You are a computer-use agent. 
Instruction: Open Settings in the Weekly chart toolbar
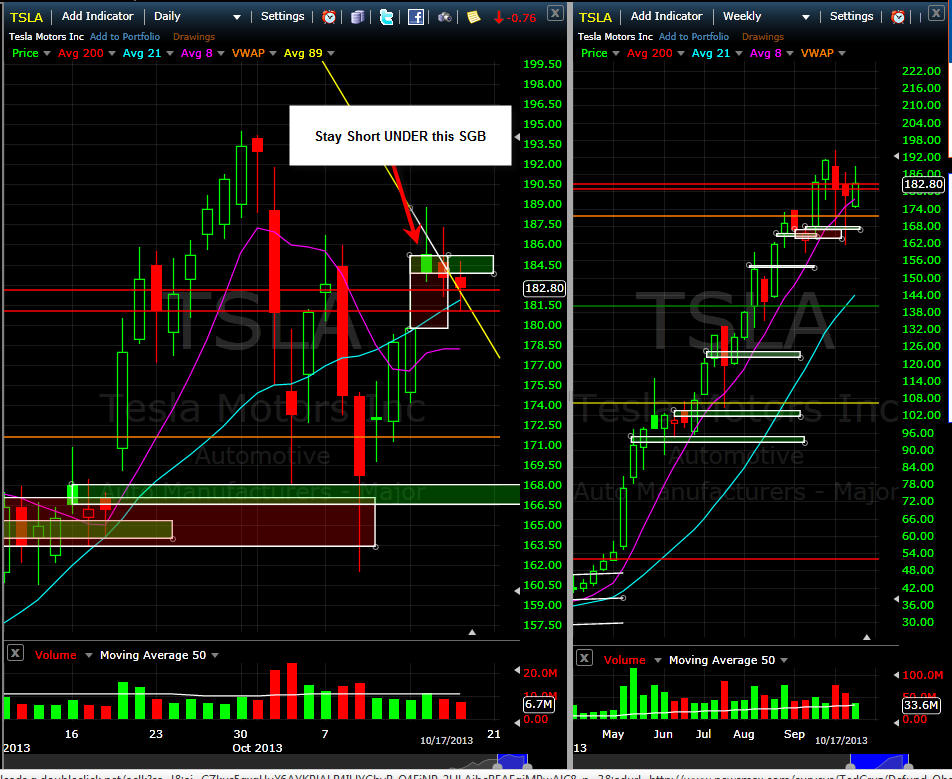pyautogui.click(x=851, y=16)
